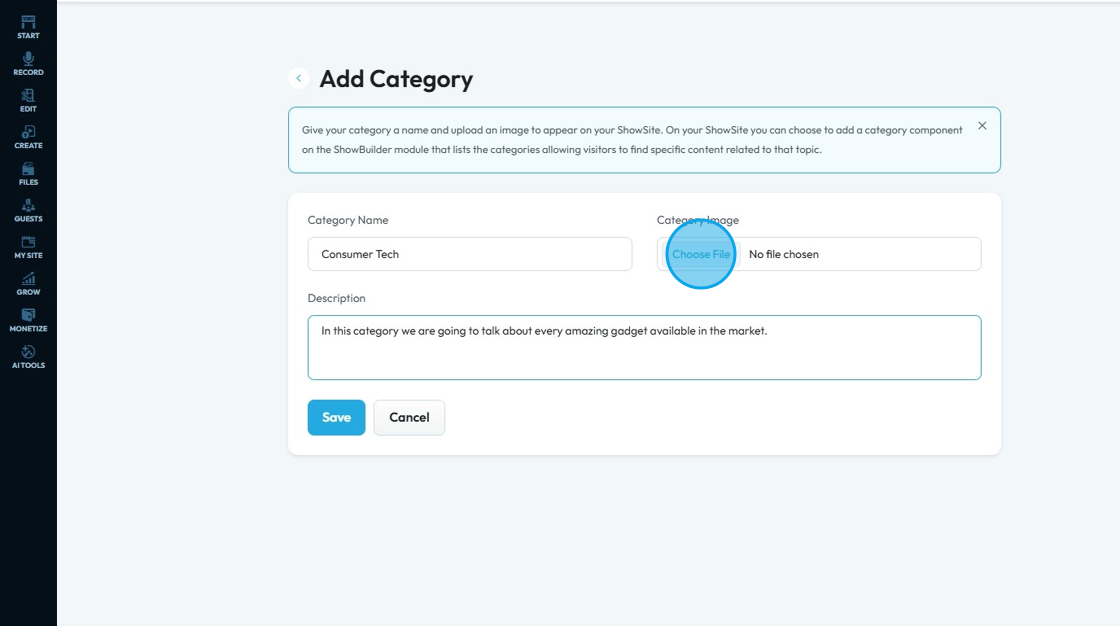
Task: Open the Record microphone section
Action: (28, 64)
